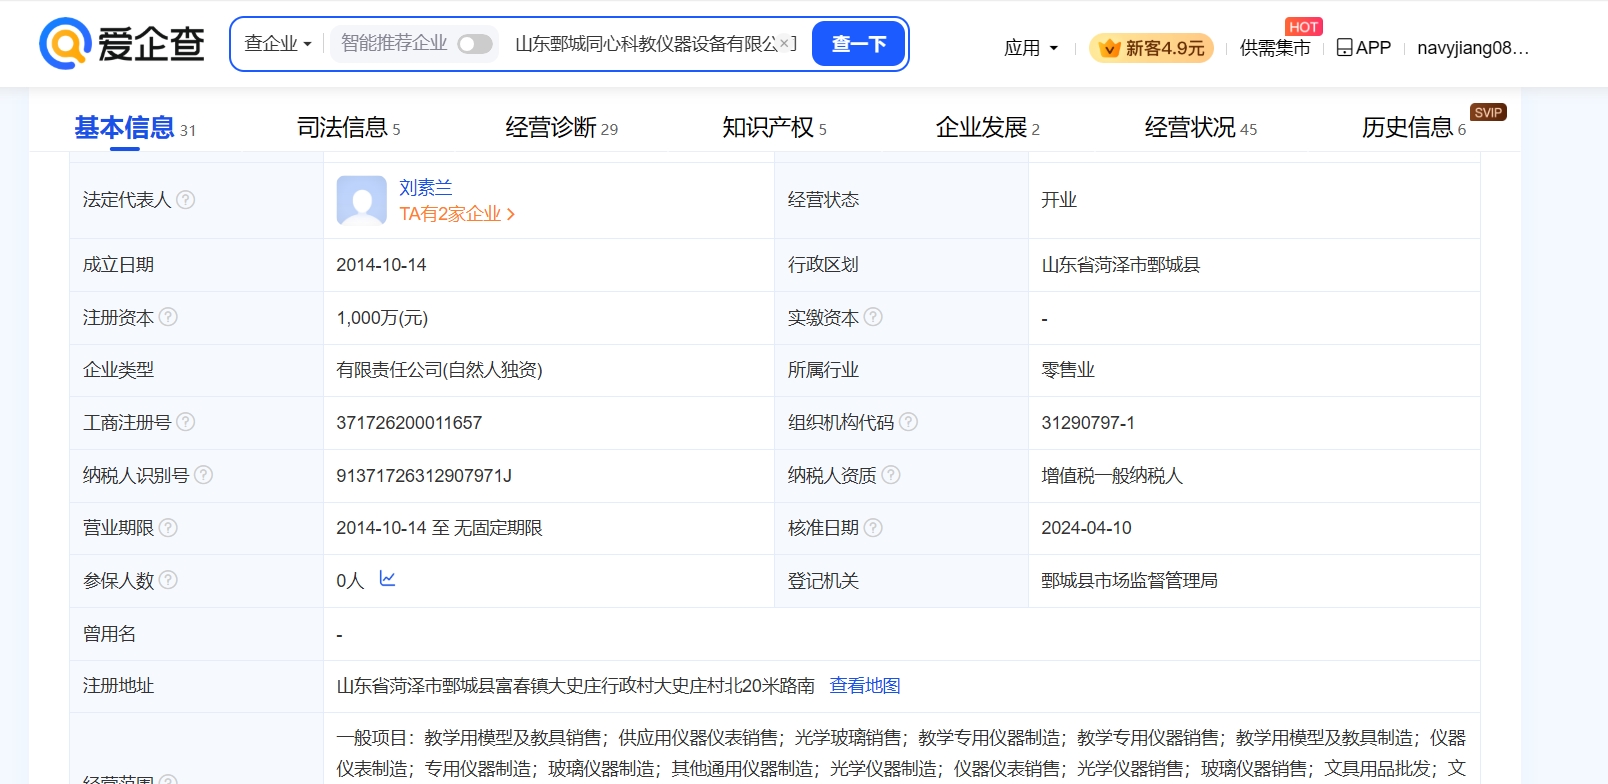Viewport: 1608px width, 784px height.
Task: Click help icon beside 注册资本
Action: (x=168, y=317)
